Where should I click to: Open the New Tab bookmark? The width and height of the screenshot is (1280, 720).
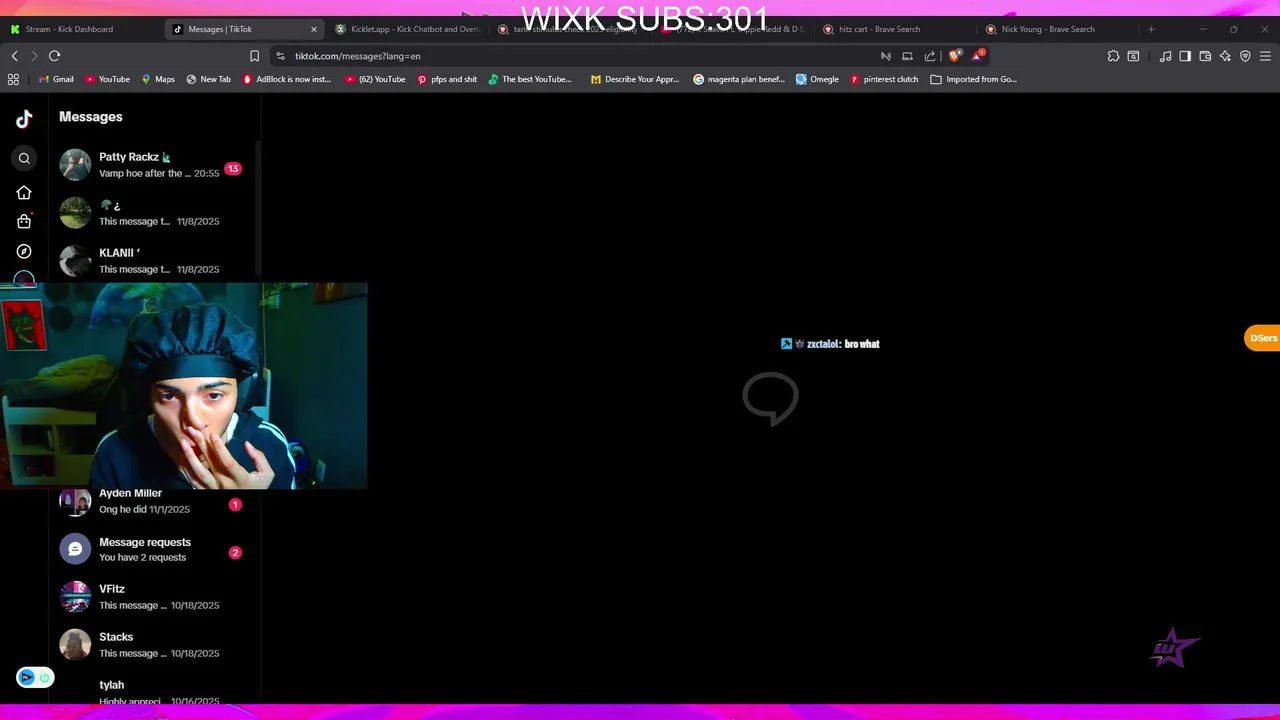click(208, 79)
